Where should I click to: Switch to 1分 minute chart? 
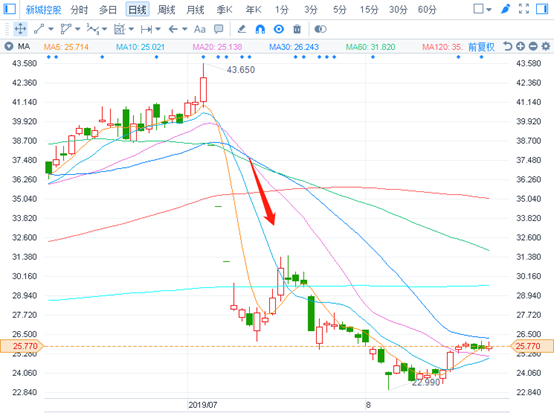[282, 10]
